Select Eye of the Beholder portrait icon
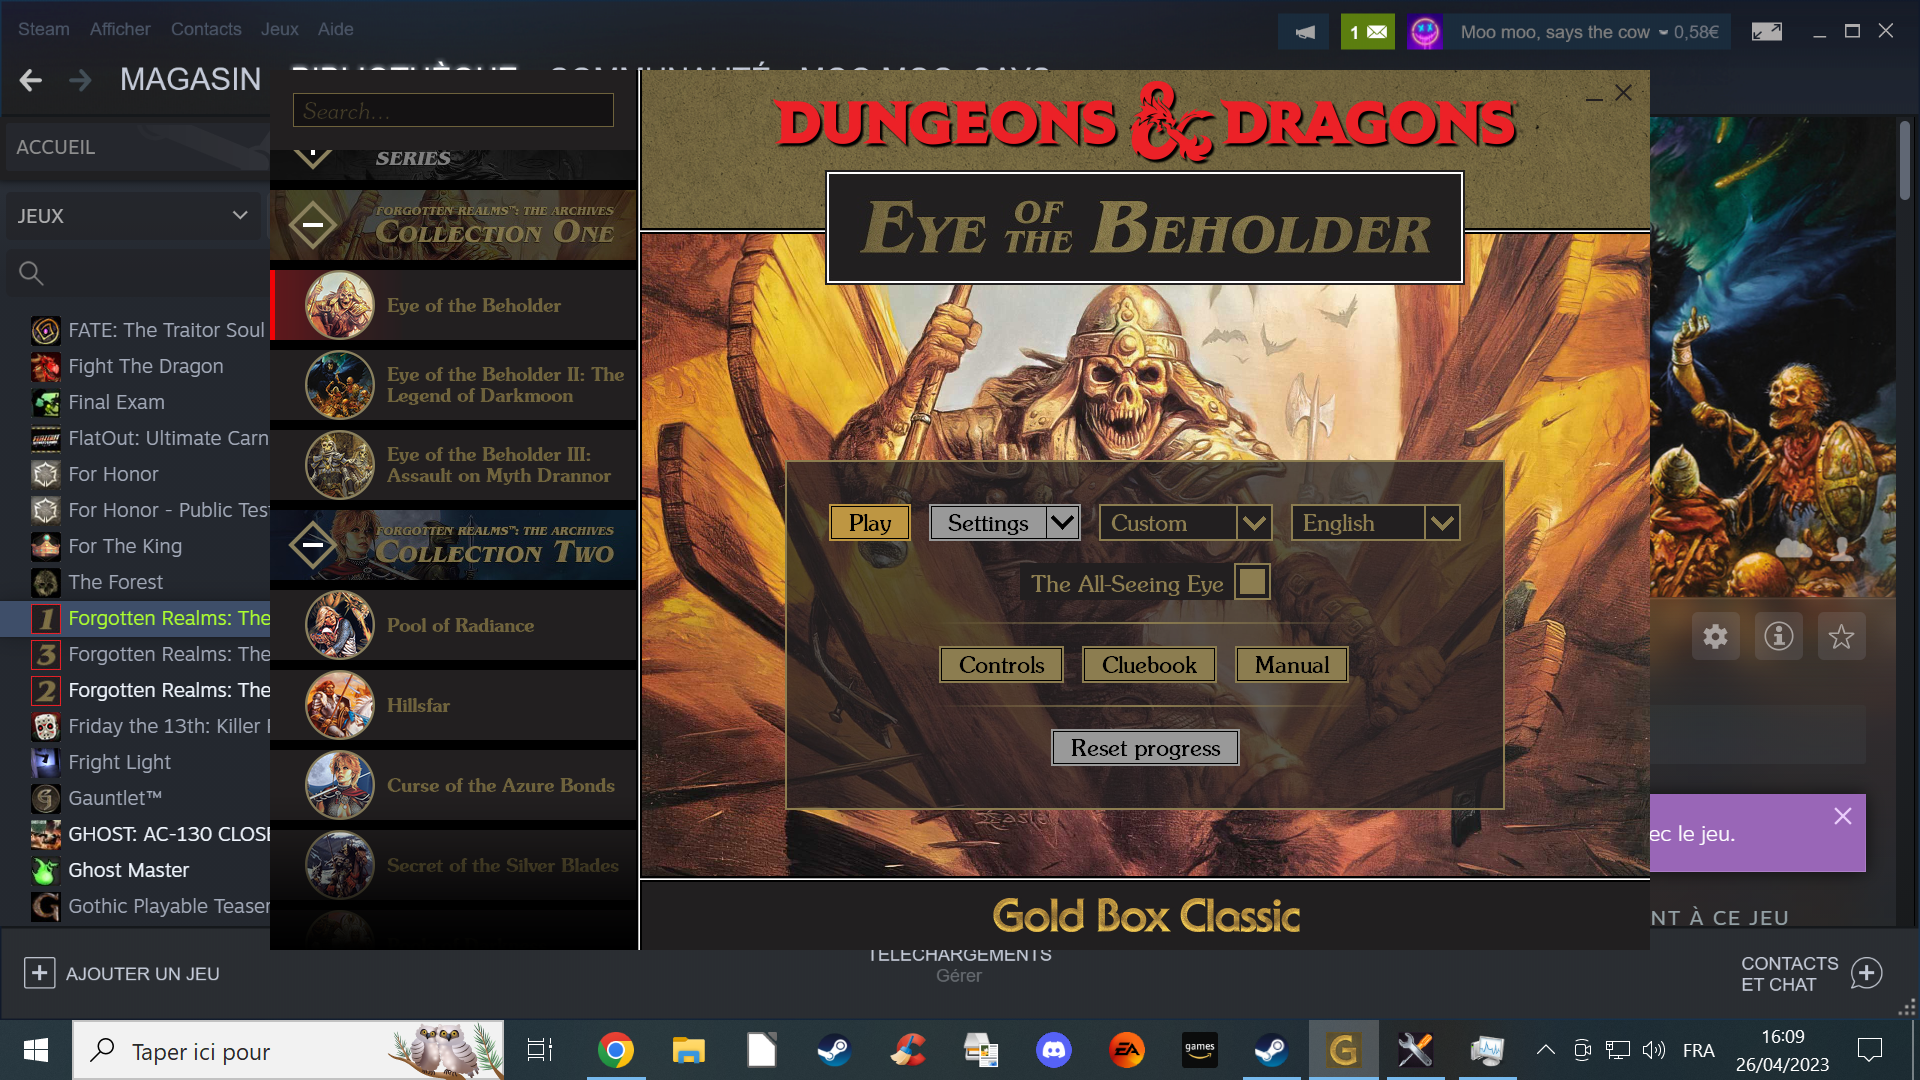The width and height of the screenshot is (1920, 1080). (x=340, y=305)
